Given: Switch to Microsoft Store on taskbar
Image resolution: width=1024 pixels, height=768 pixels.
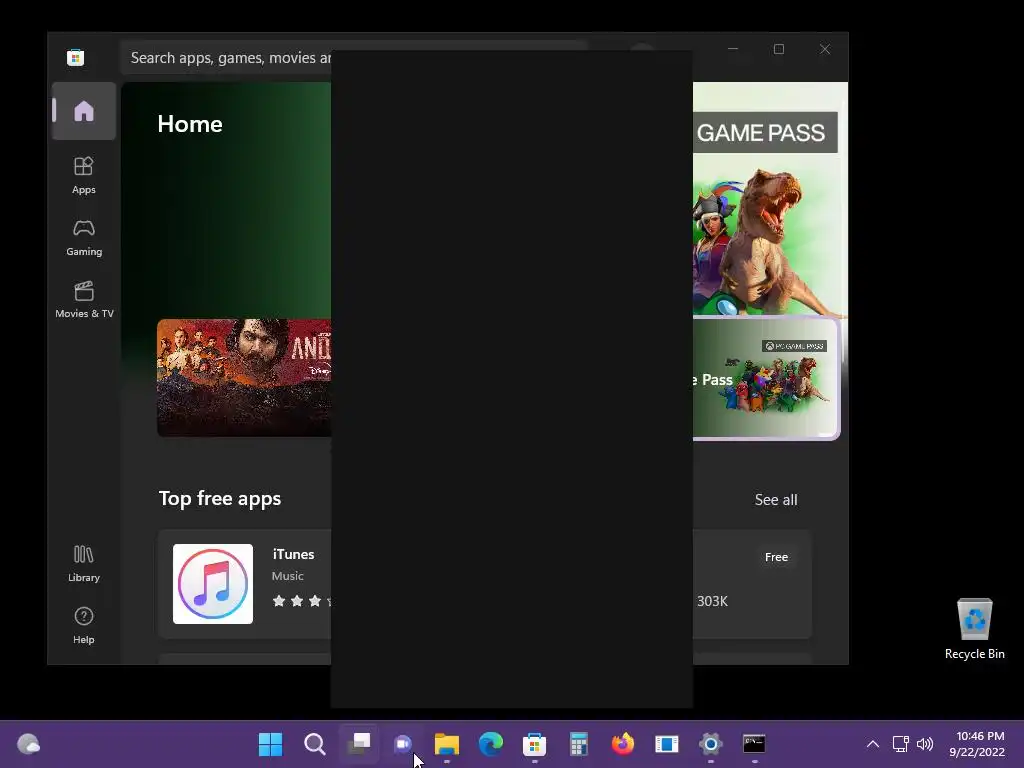Looking at the screenshot, I should click(x=534, y=744).
